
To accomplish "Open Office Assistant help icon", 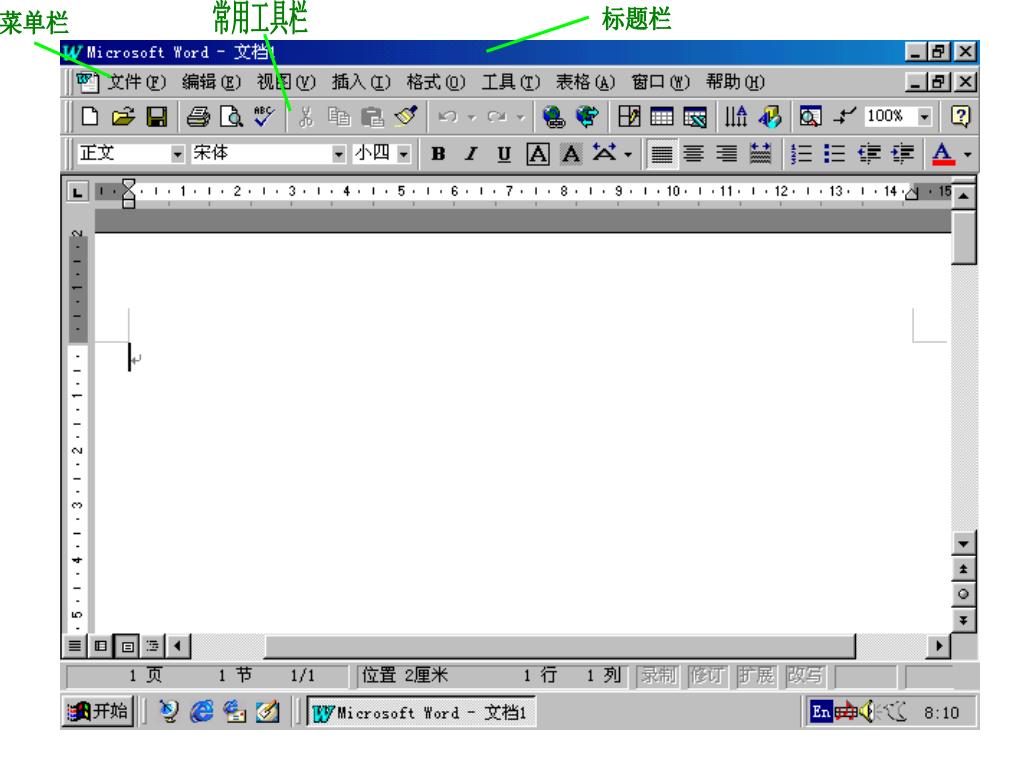I will 960,116.
